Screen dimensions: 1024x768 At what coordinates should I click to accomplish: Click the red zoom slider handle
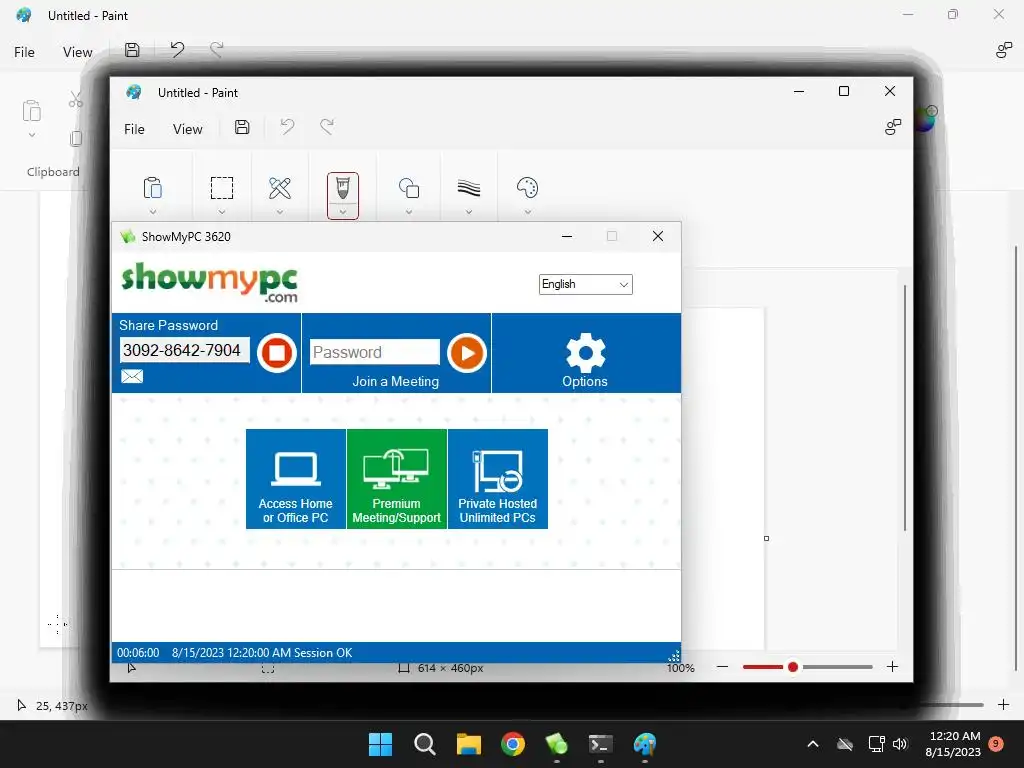point(793,667)
